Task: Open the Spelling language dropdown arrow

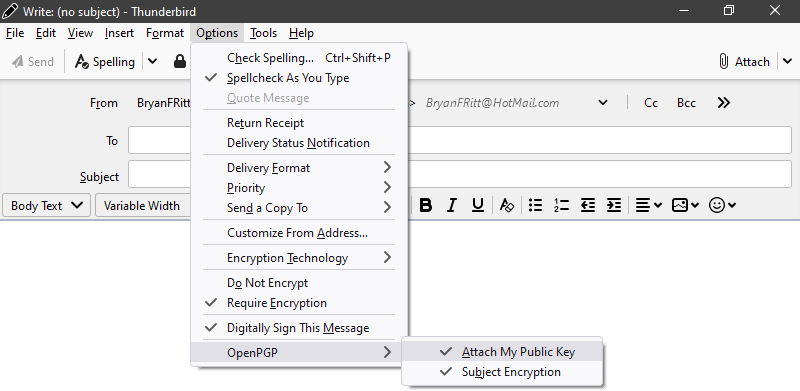Action: 152,62
